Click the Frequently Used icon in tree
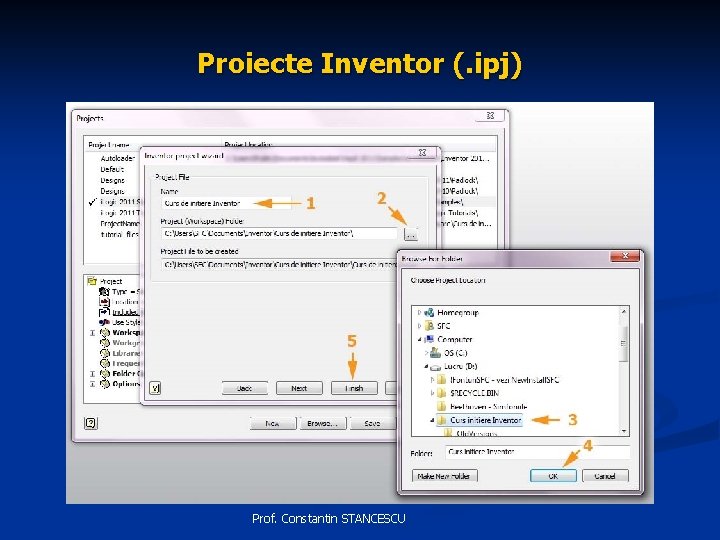The image size is (720, 540). click(105, 363)
